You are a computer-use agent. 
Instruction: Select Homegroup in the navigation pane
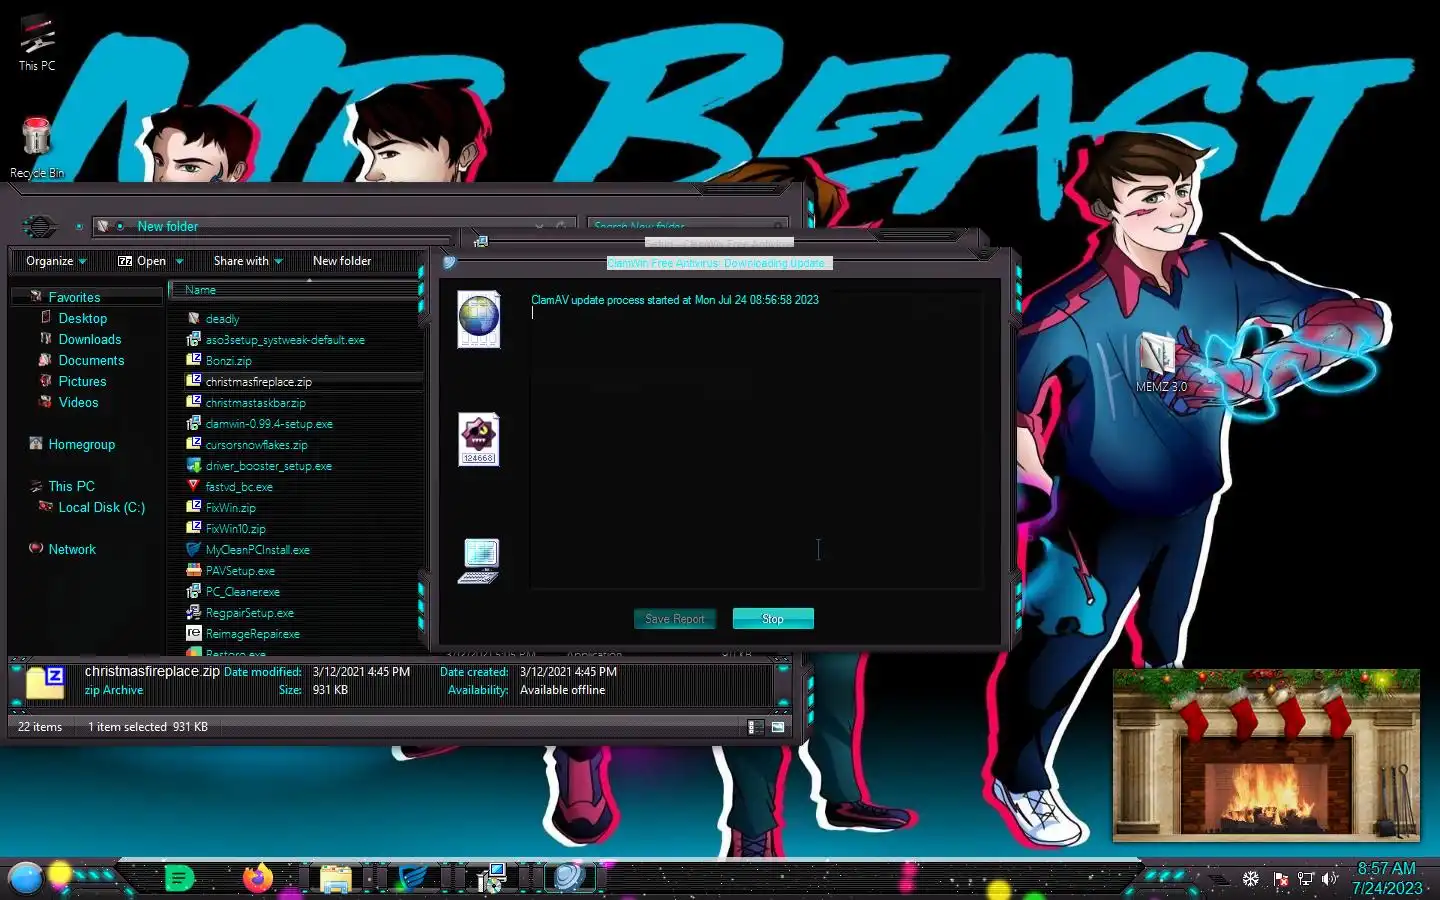coord(82,444)
